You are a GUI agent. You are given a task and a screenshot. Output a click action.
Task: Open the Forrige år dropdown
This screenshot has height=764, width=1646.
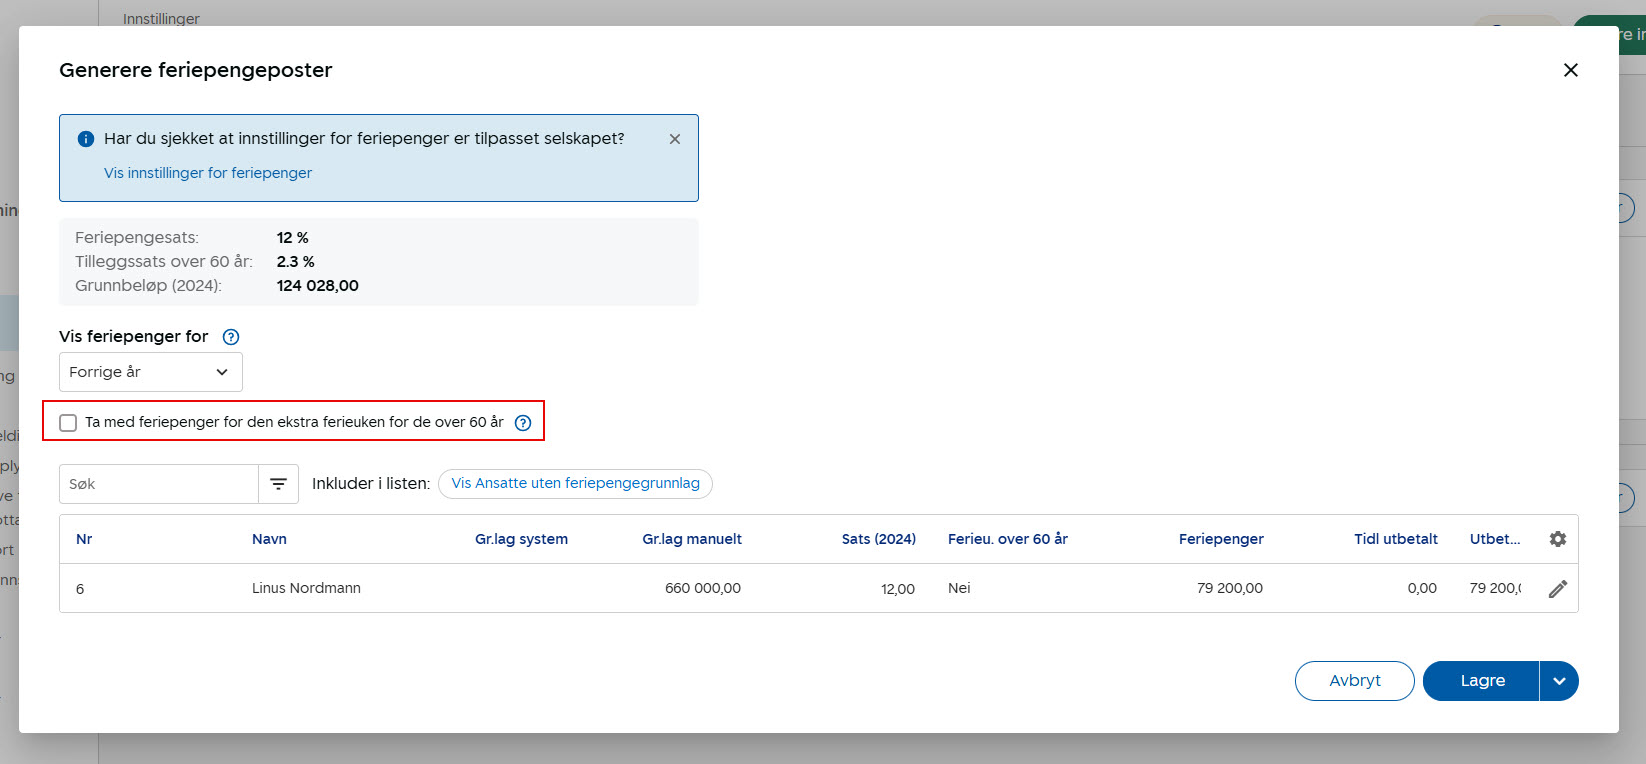pos(150,372)
